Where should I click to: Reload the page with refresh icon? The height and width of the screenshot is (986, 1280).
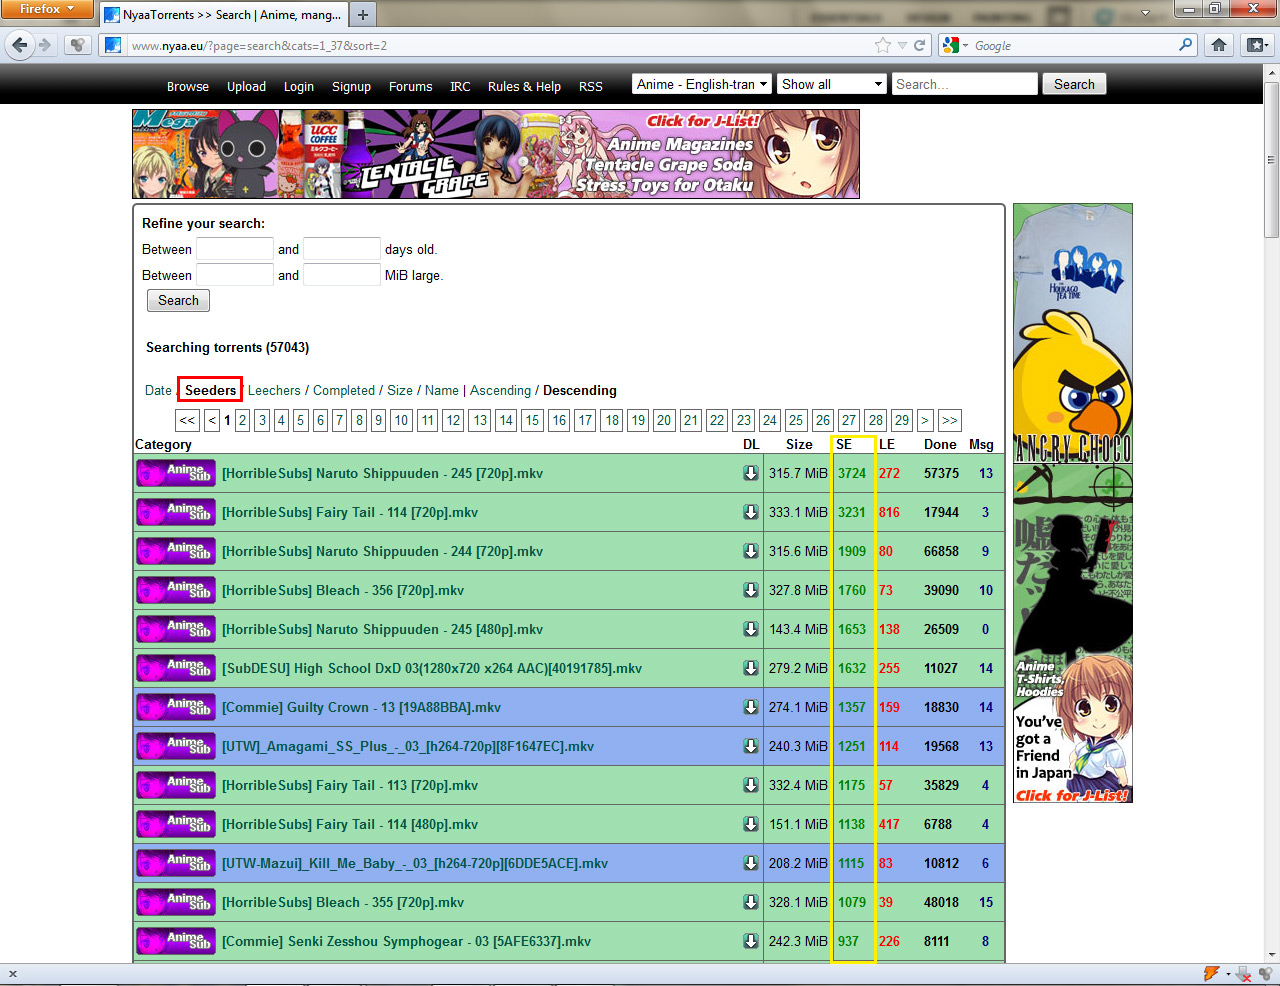[920, 45]
